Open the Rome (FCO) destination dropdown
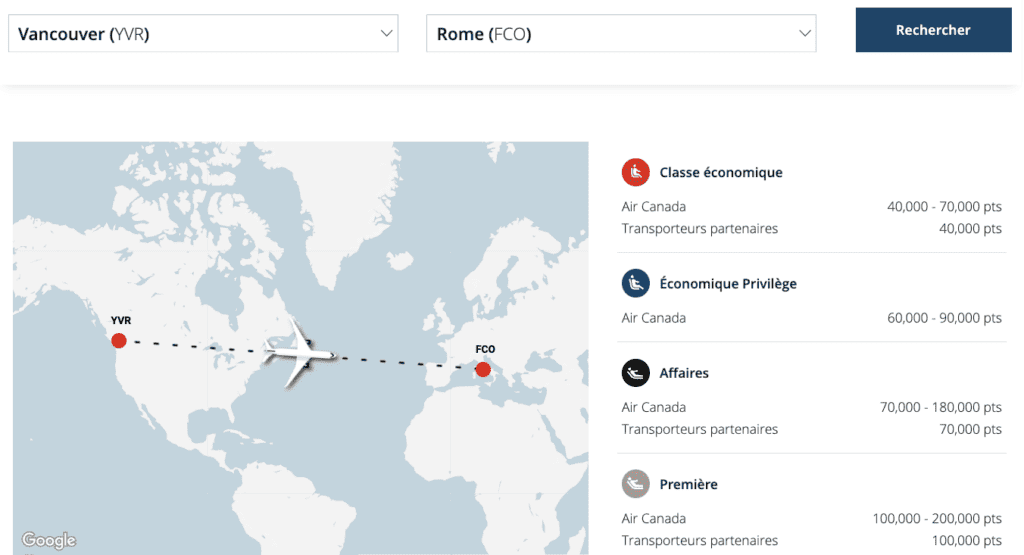The image size is (1024, 555). [621, 34]
